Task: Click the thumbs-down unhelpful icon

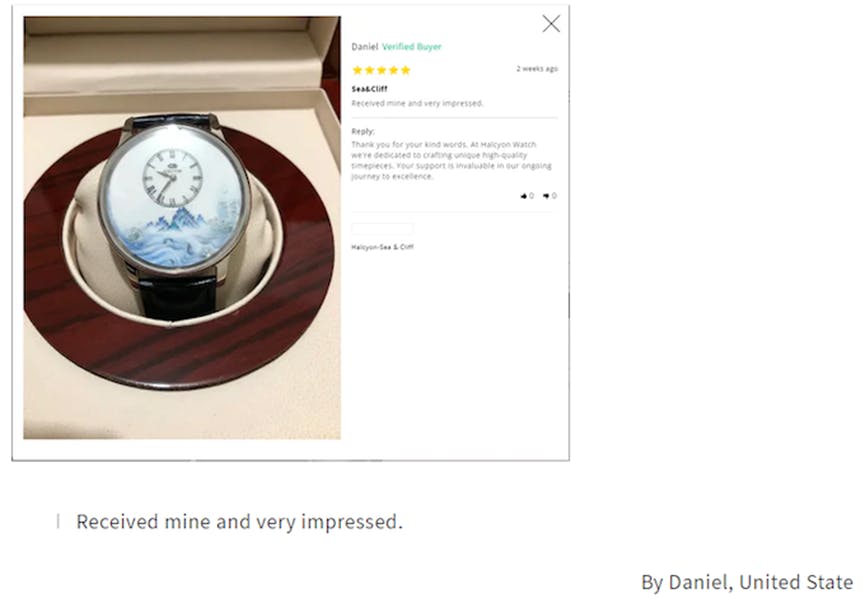Action: tap(546, 196)
